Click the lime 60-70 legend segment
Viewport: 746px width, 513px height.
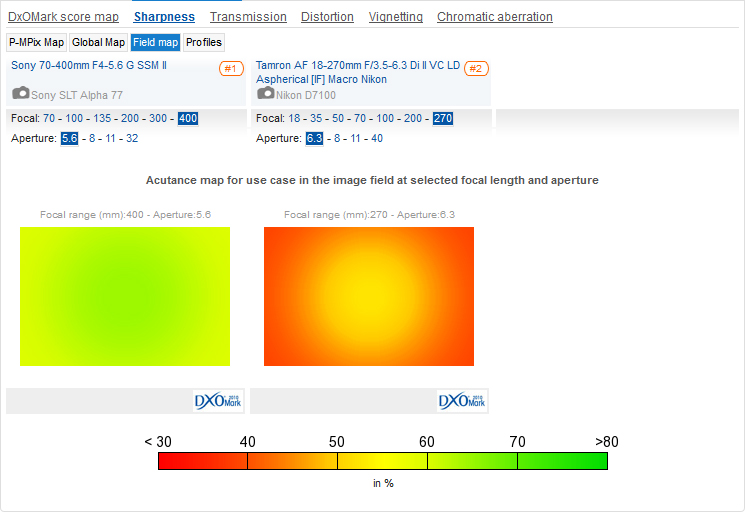472,461
